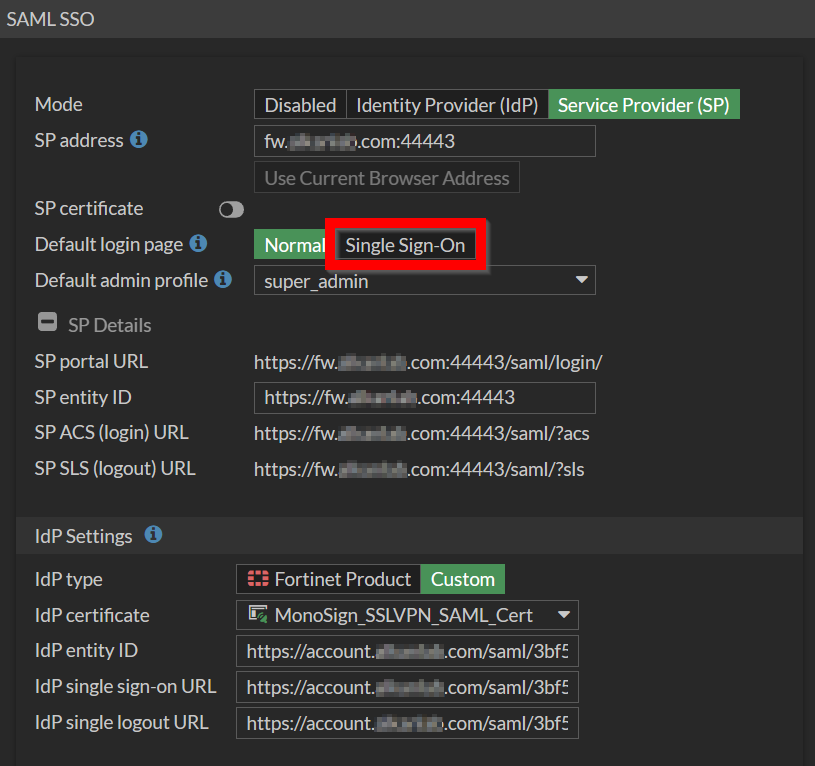
Task: Click the SP address input field
Action: (425, 141)
